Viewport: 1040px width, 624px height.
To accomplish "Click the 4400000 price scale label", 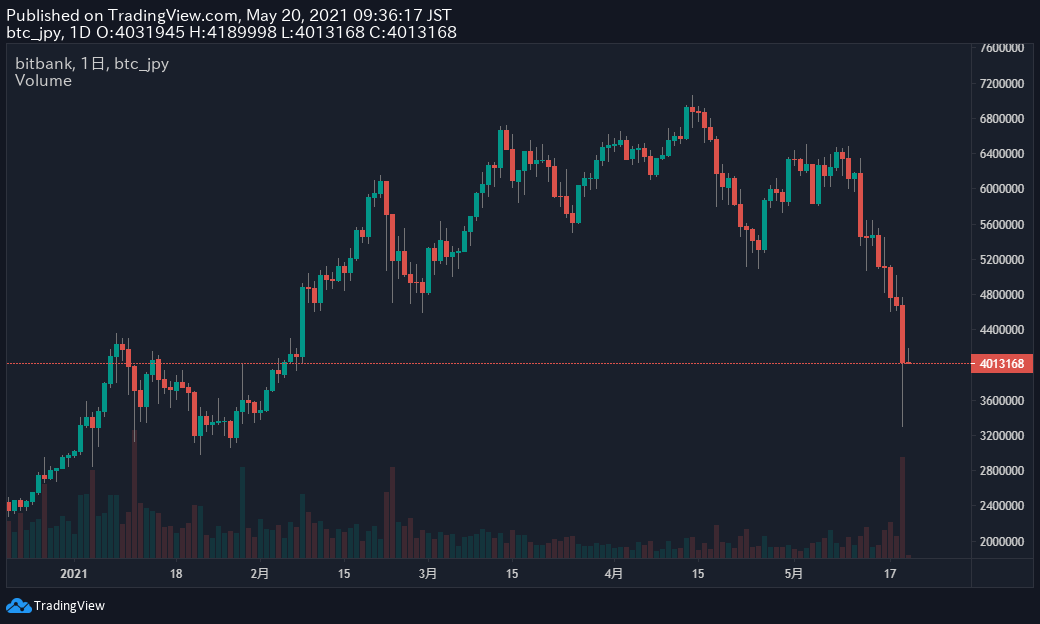I will click(1000, 330).
